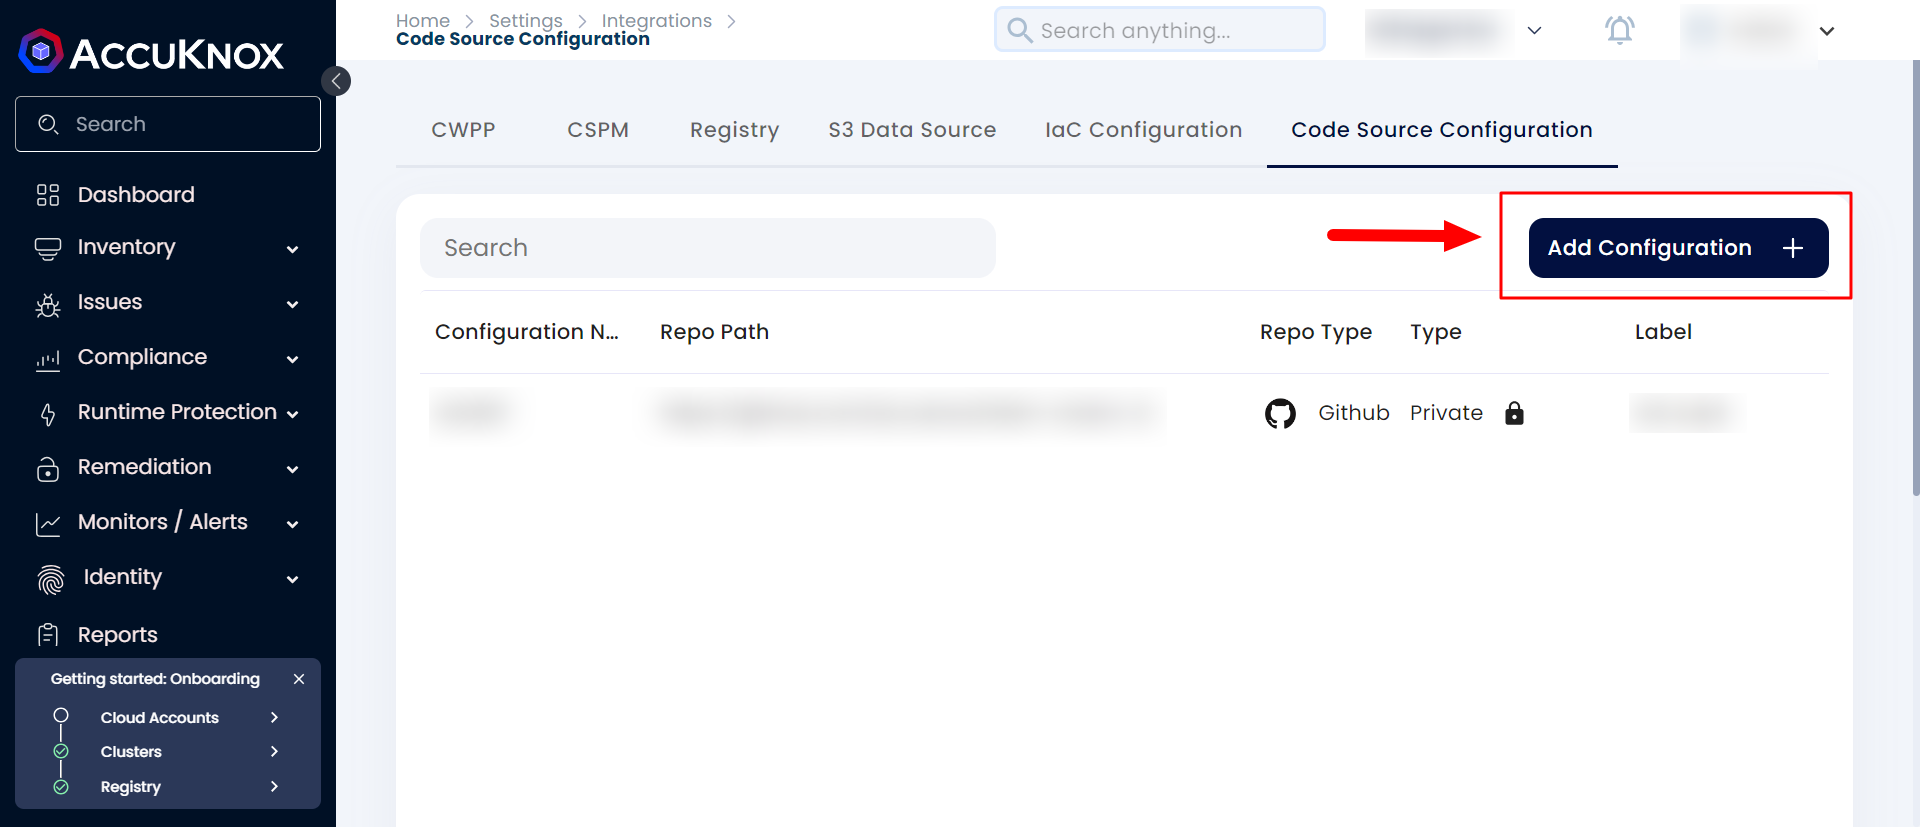The height and width of the screenshot is (827, 1920).
Task: Click the Repo Type column header
Action: [x=1316, y=332]
